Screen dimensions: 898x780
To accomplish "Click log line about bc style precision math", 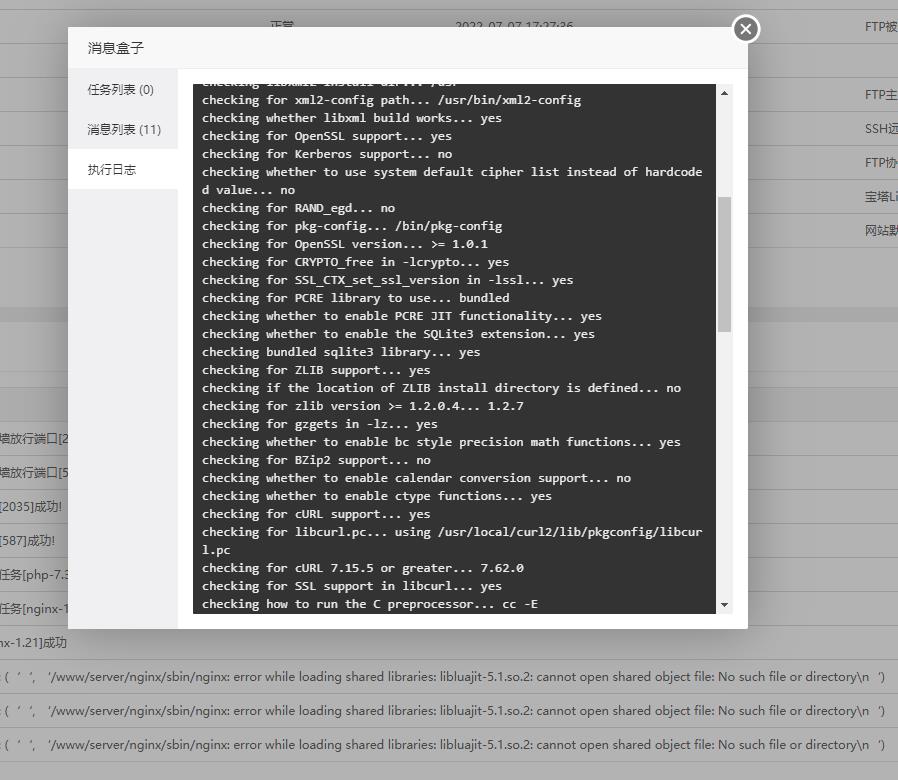I will [x=441, y=442].
